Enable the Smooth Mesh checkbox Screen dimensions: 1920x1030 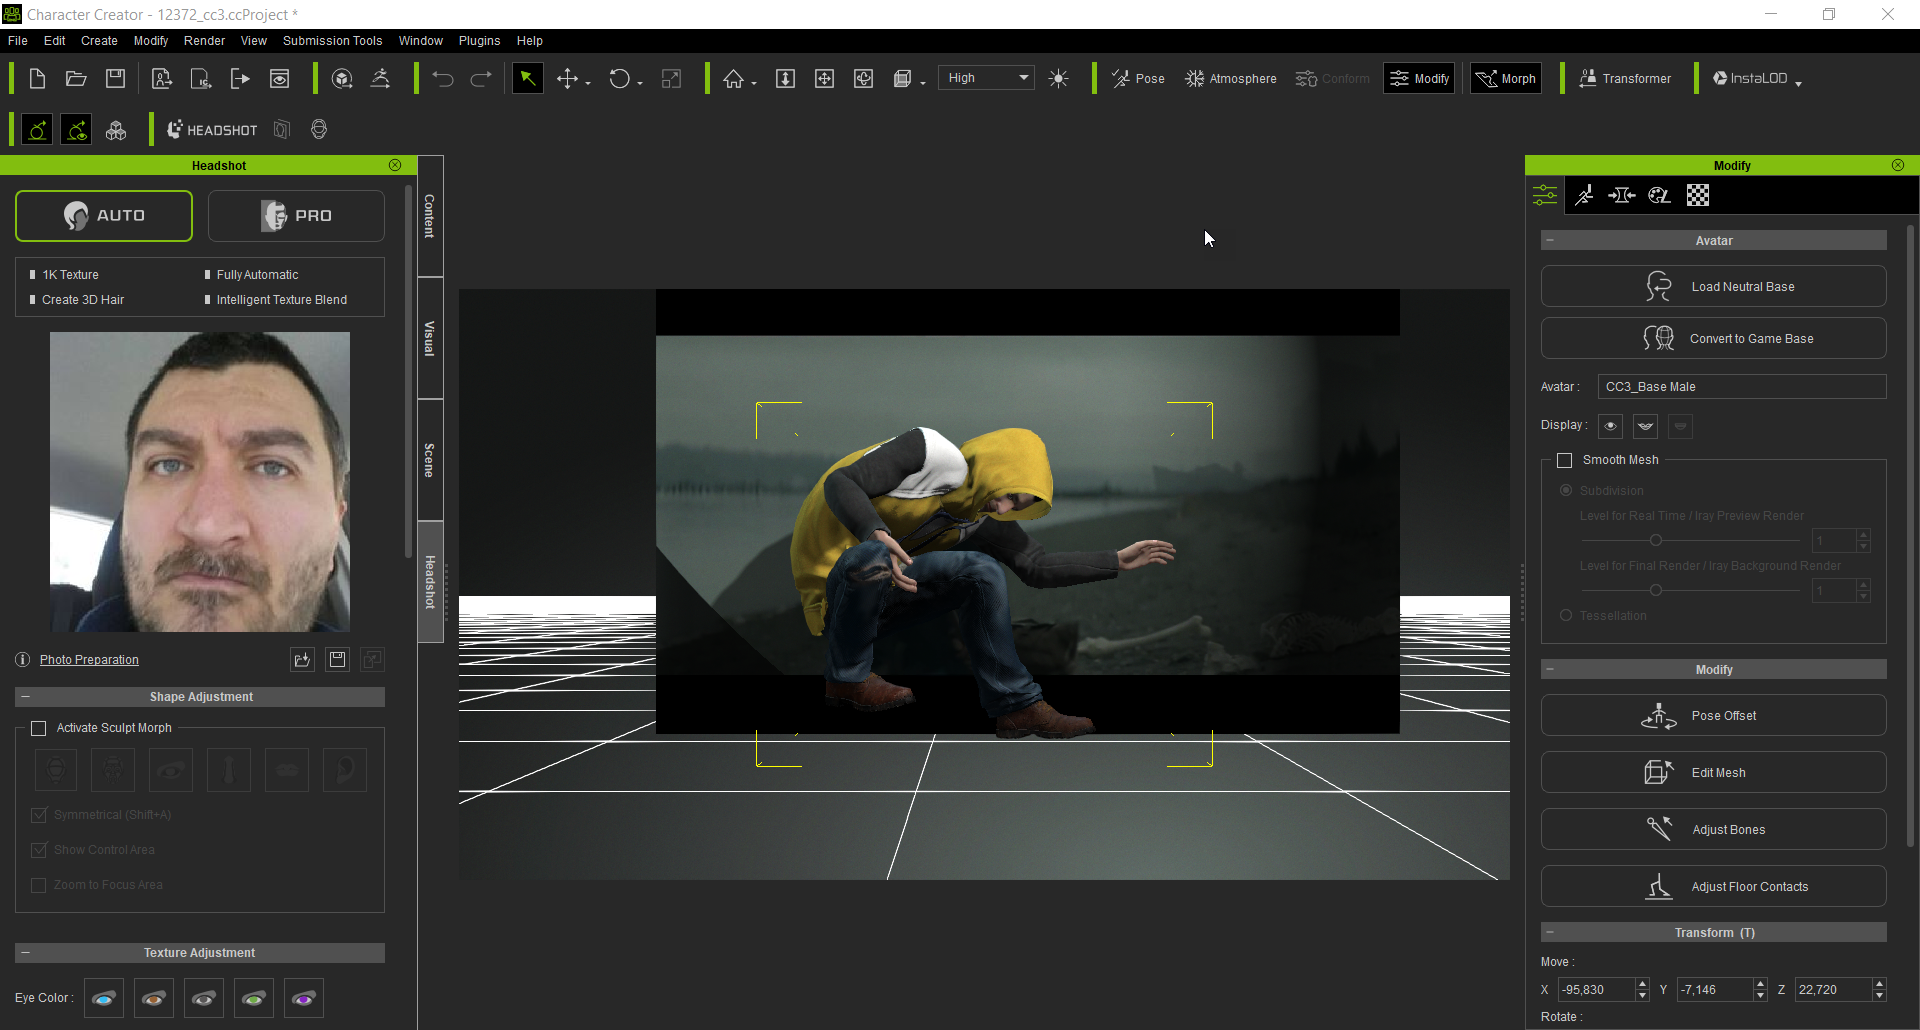coord(1565,460)
